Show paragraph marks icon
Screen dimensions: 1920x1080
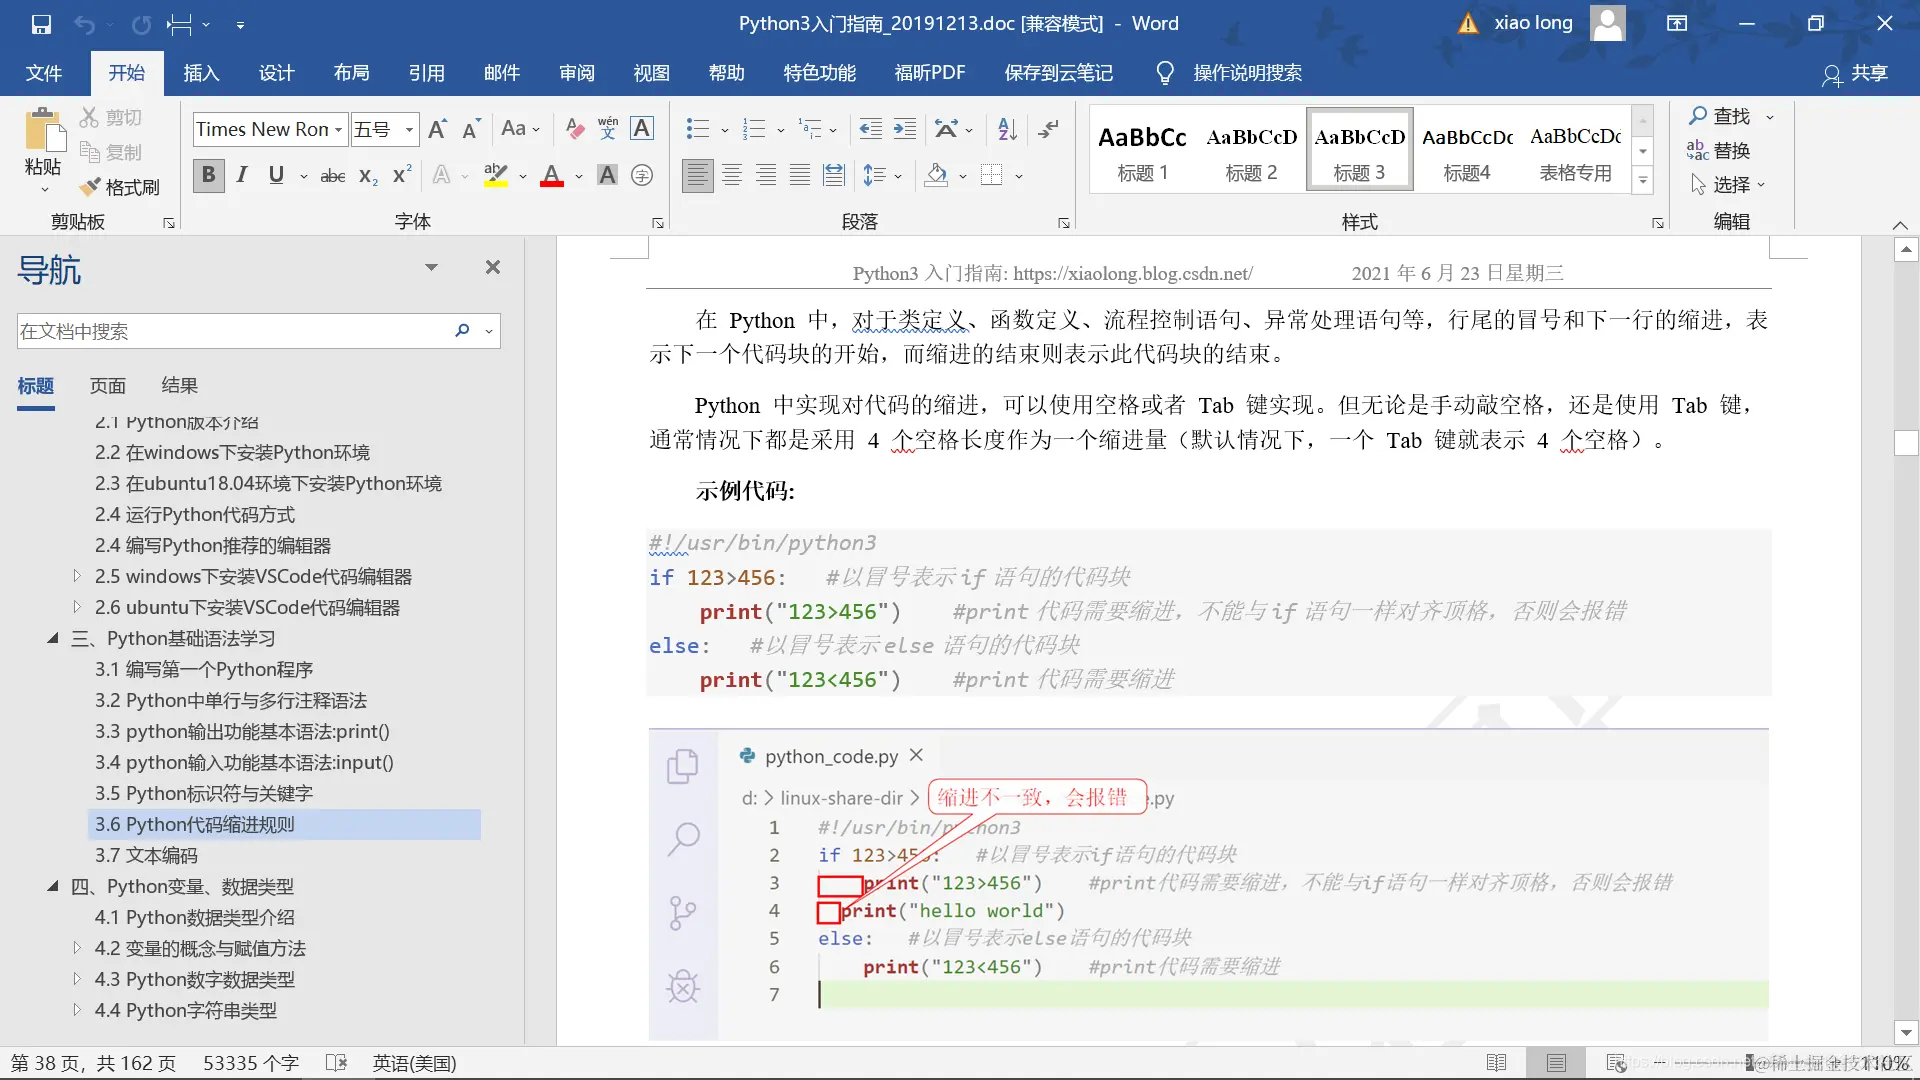tap(1048, 129)
